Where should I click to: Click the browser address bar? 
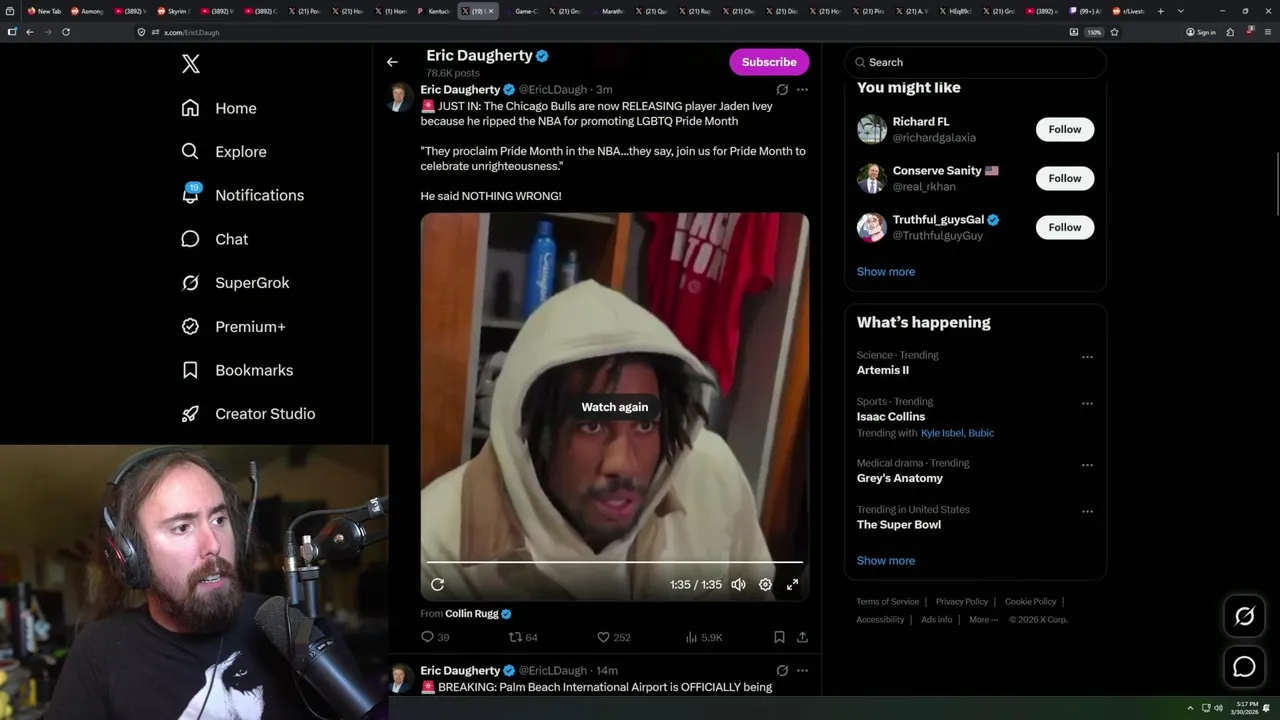pos(600,32)
